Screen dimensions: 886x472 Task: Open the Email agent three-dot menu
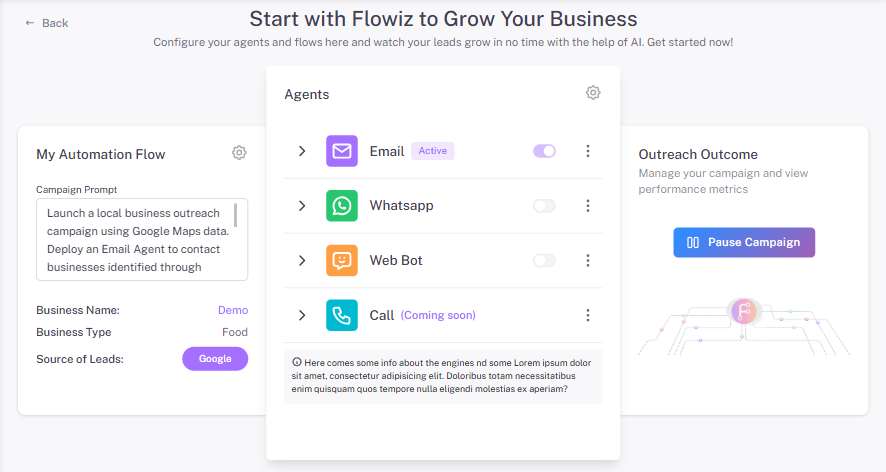[588, 151]
